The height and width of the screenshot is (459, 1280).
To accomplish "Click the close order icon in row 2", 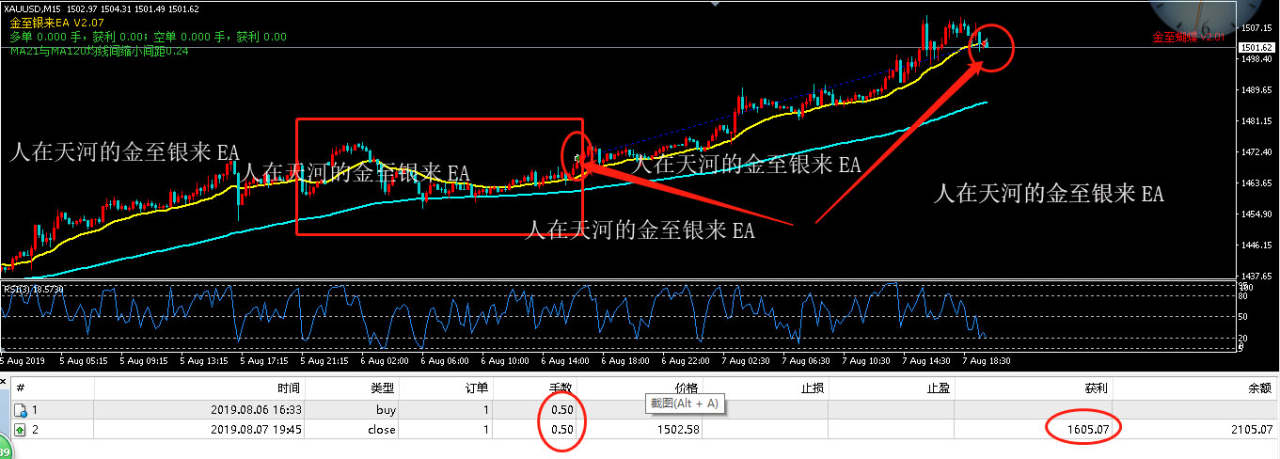I will (x=20, y=430).
